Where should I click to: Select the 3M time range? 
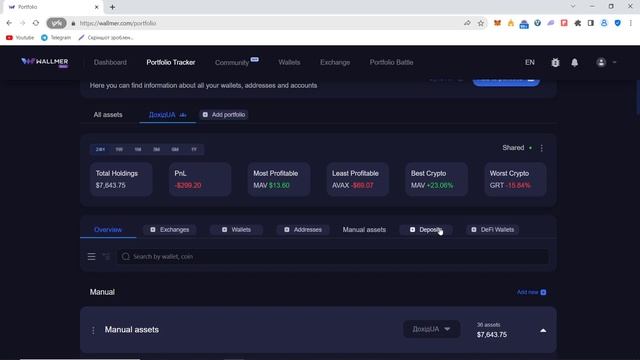coord(156,149)
